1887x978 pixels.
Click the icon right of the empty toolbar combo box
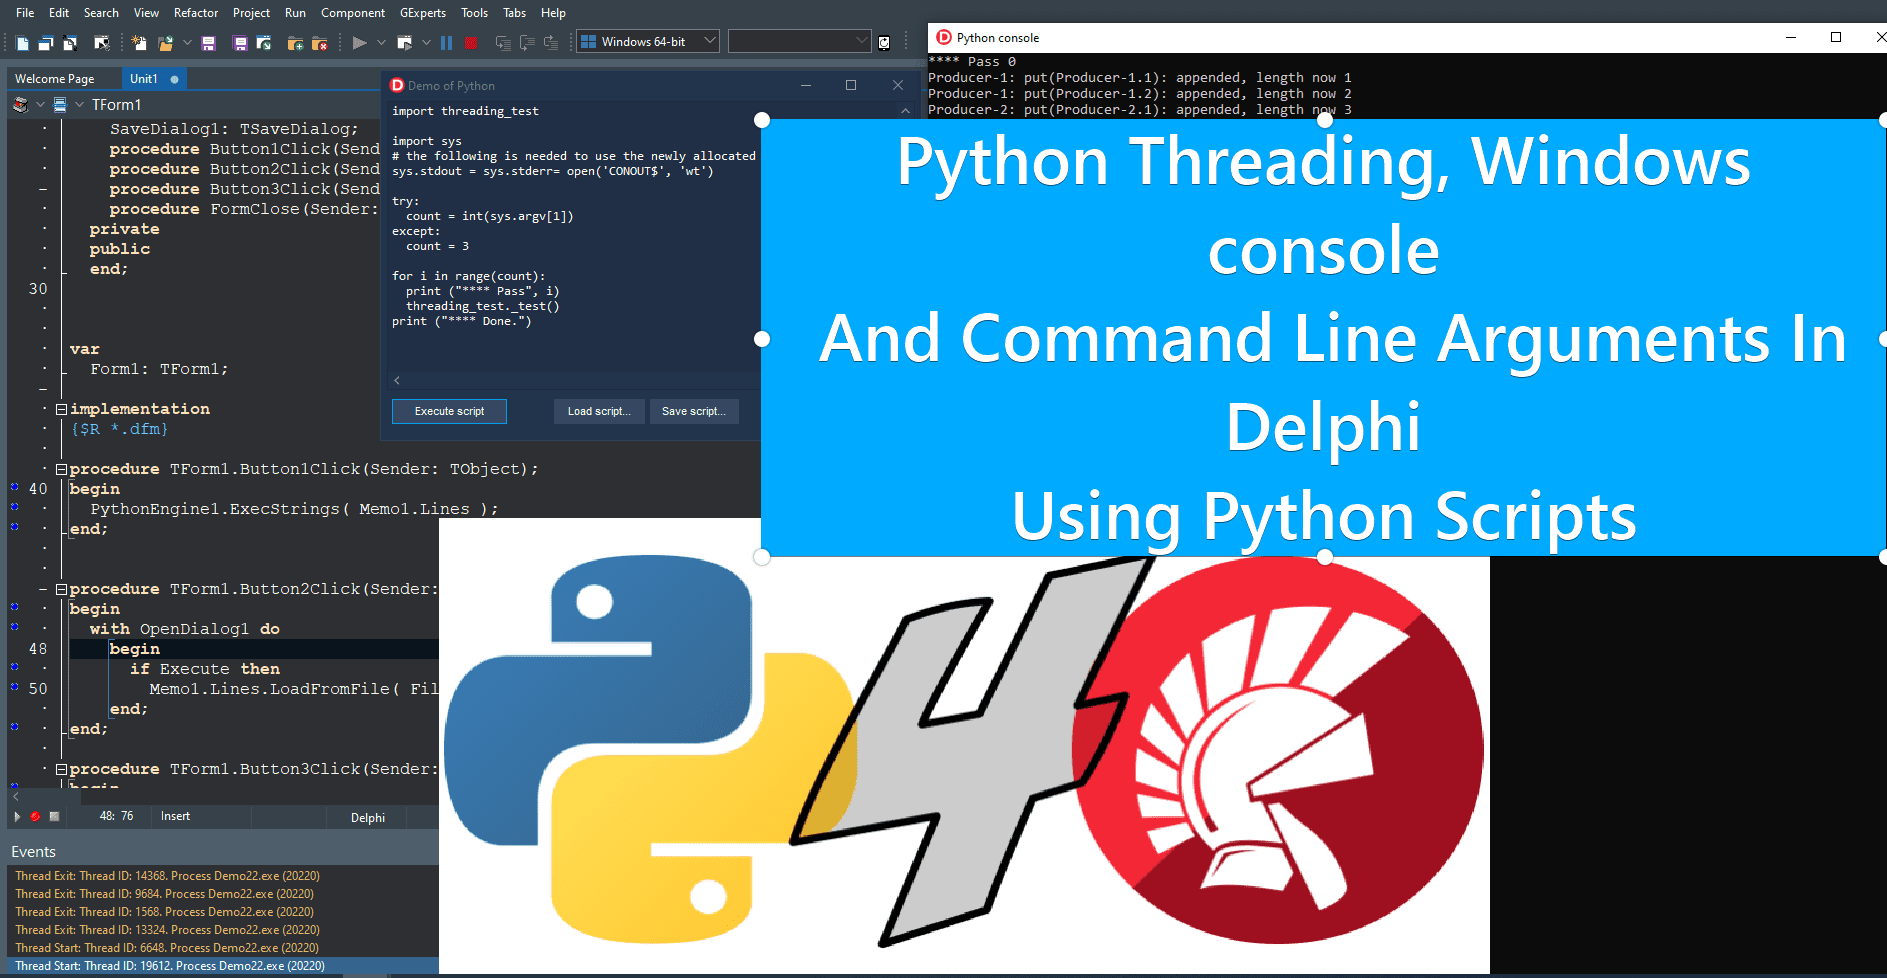point(884,43)
